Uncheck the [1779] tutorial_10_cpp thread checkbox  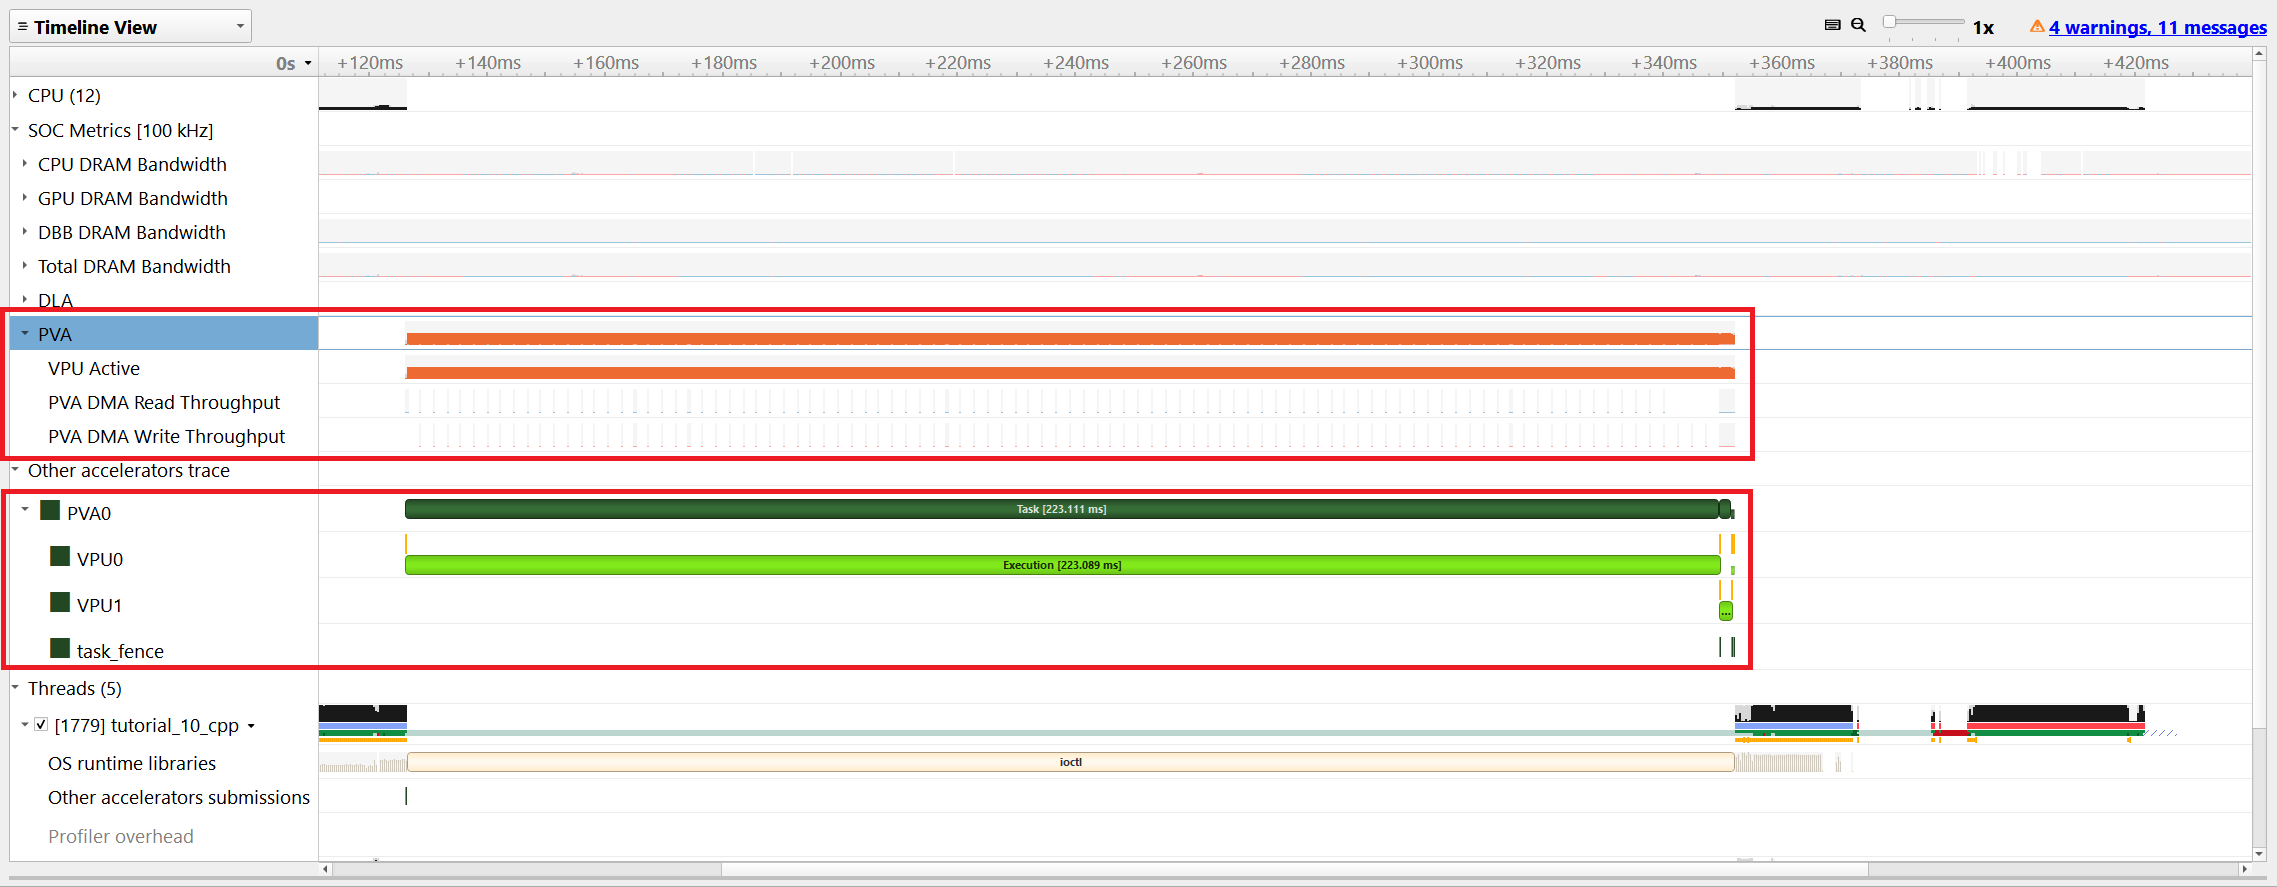[41, 725]
